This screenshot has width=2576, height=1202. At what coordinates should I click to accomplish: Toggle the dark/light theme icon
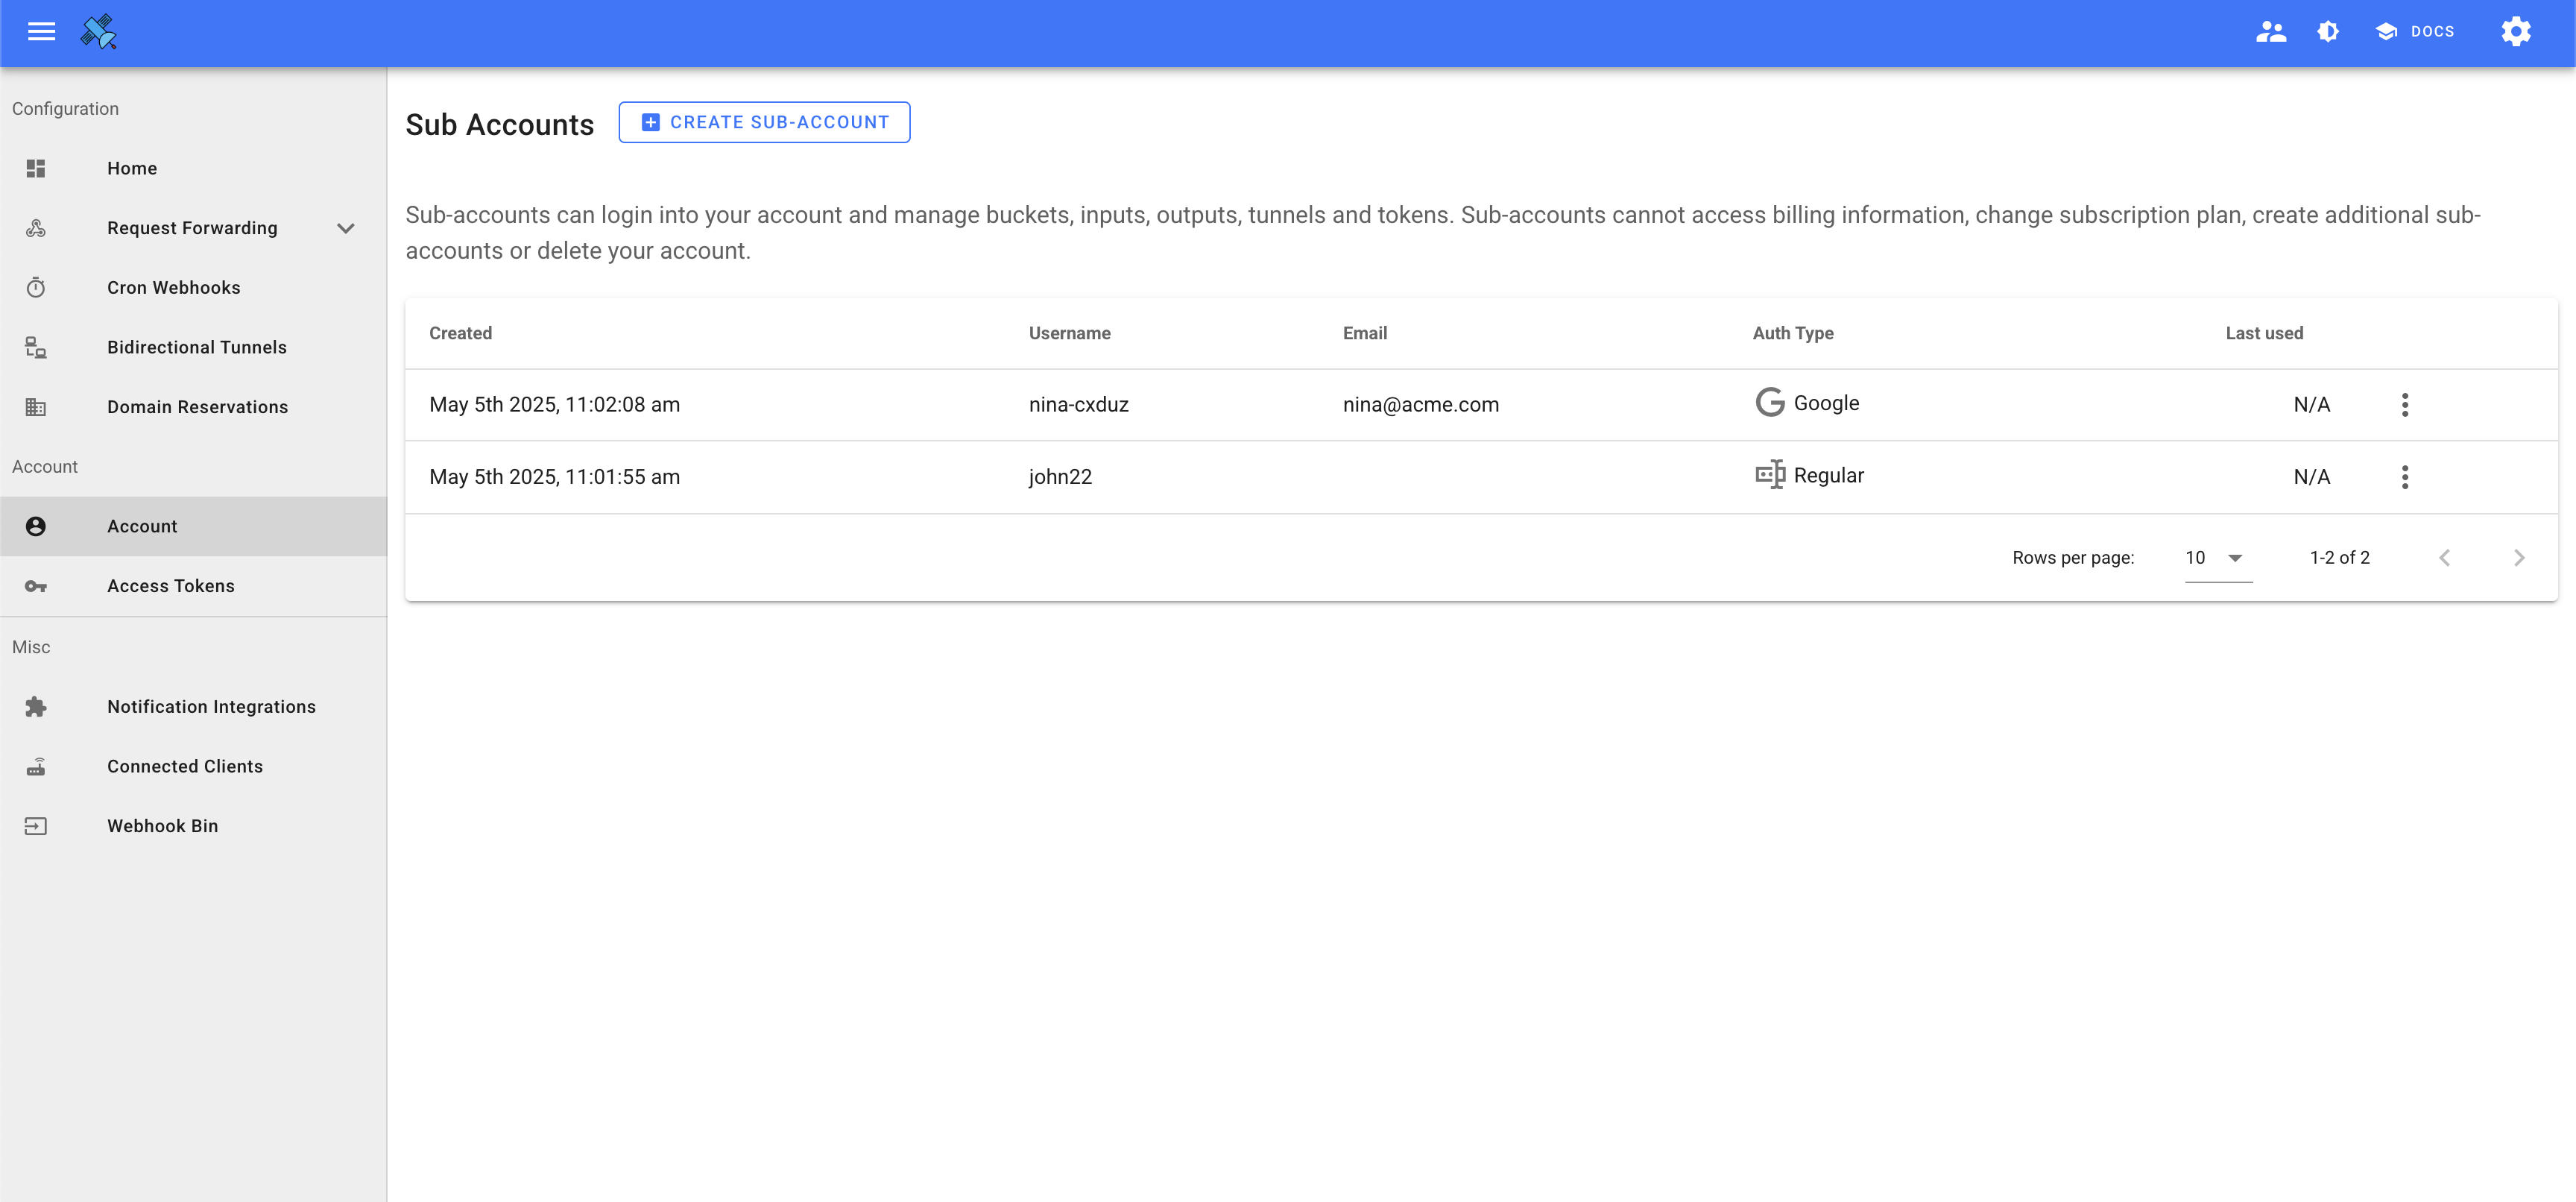pyautogui.click(x=2328, y=32)
